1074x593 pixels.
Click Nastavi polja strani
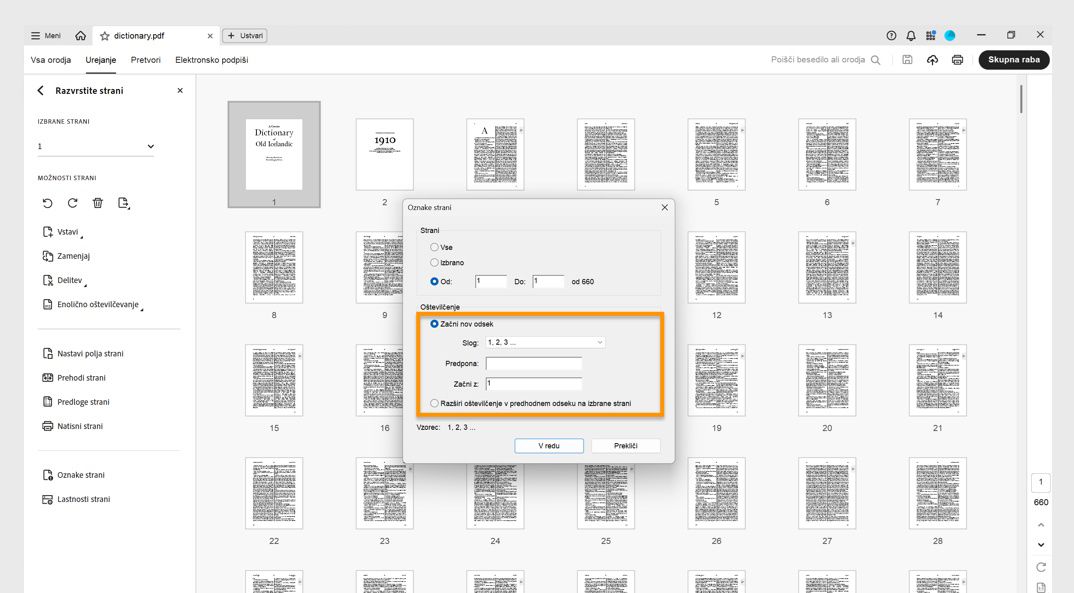click(x=83, y=354)
